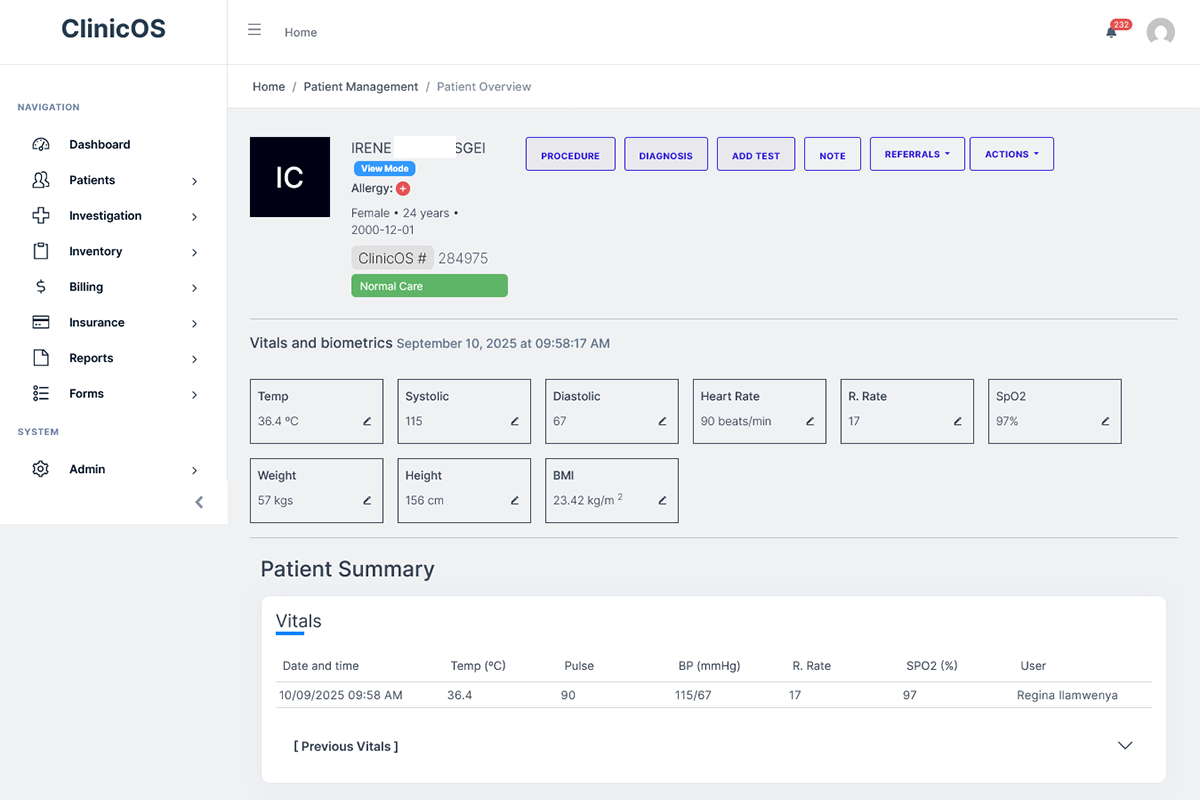Click the Insurance sidebar icon
Viewport: 1200px width, 800px height.
click(x=40, y=322)
